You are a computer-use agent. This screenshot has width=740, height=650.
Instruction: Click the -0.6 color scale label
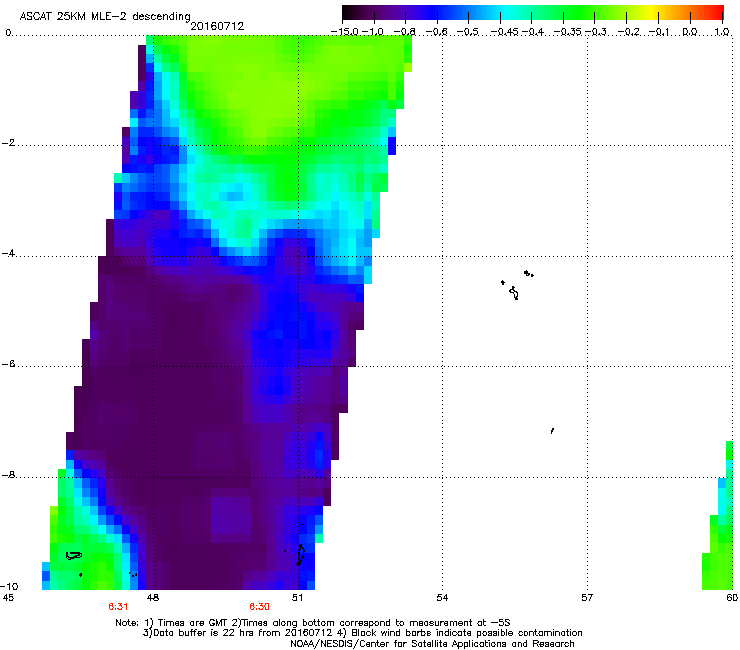tap(437, 32)
